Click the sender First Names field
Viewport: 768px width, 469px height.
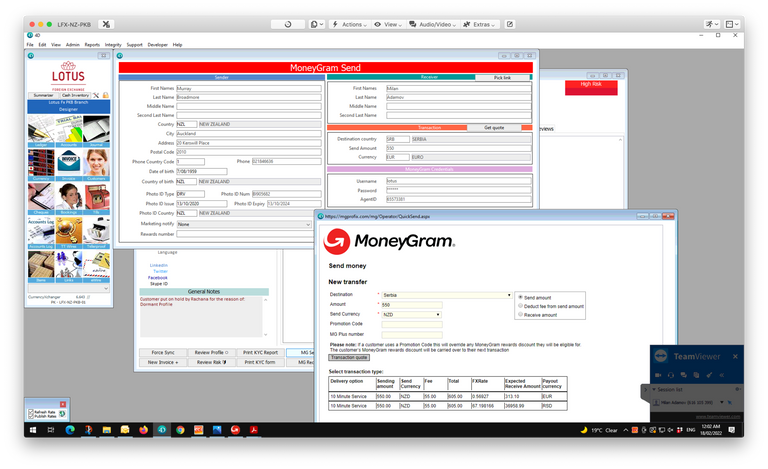(x=249, y=89)
